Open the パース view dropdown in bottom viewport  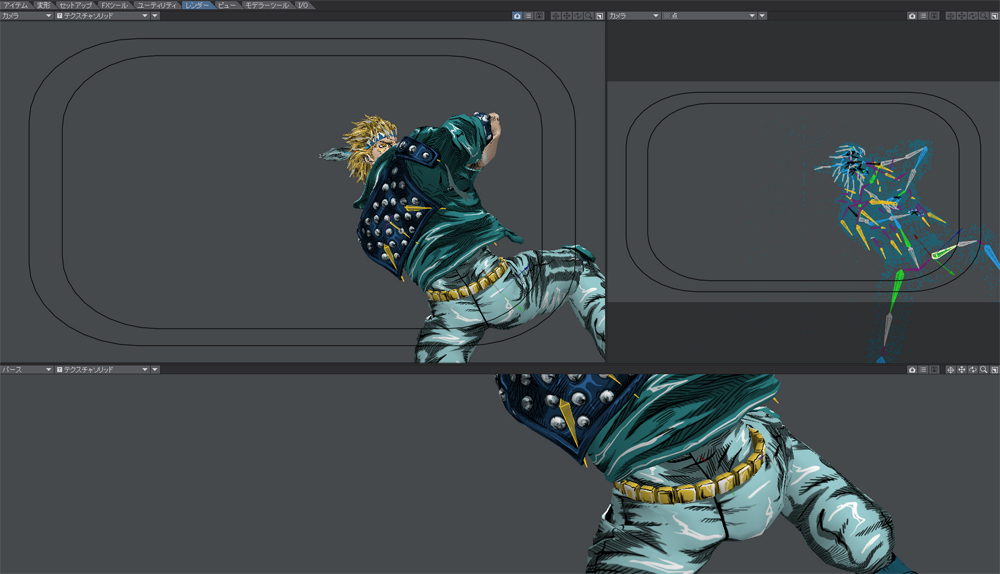(x=26, y=369)
